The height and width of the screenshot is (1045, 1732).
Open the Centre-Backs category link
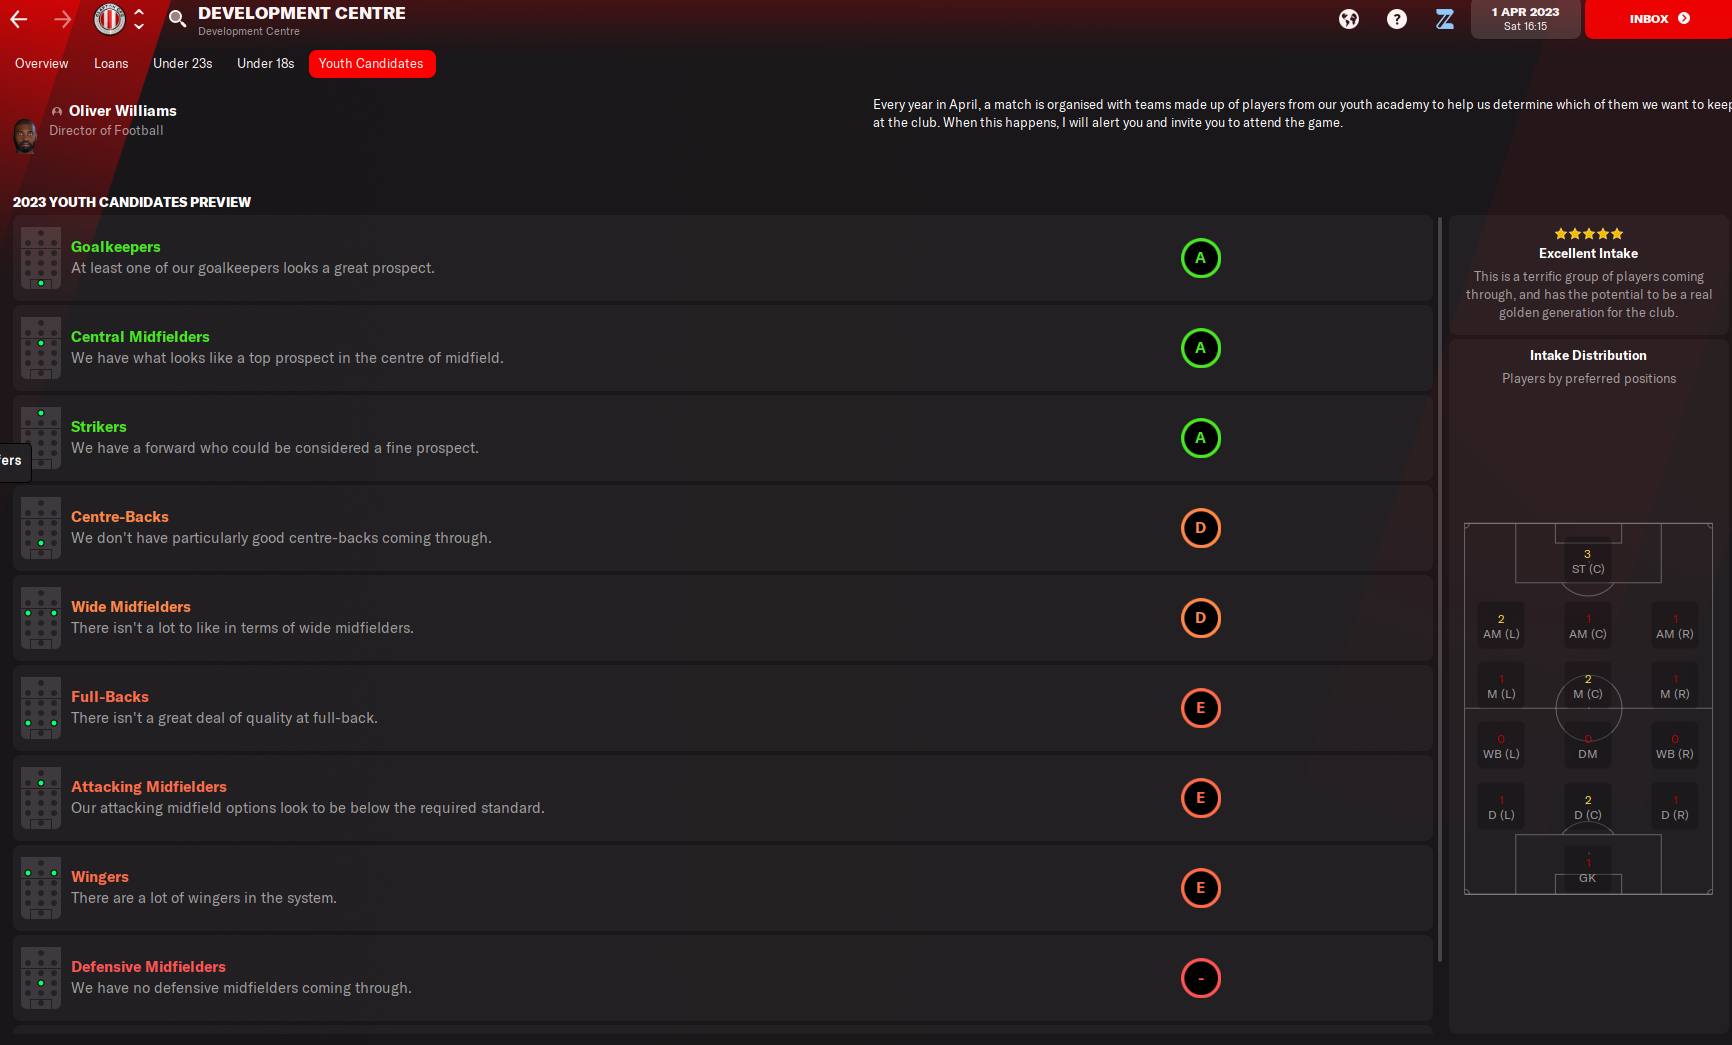point(120,517)
